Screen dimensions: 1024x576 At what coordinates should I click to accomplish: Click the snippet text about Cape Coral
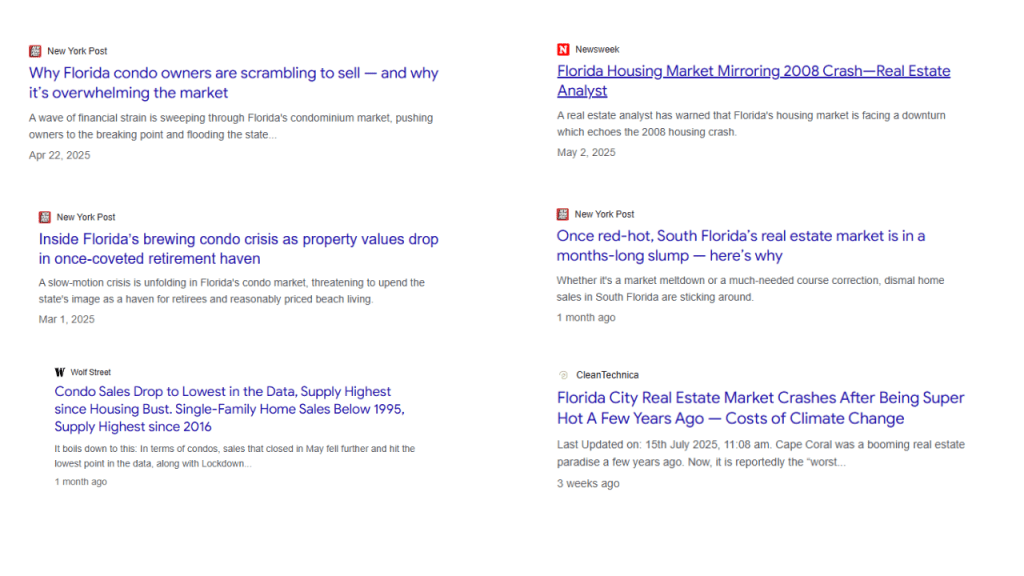pyautogui.click(x=760, y=453)
